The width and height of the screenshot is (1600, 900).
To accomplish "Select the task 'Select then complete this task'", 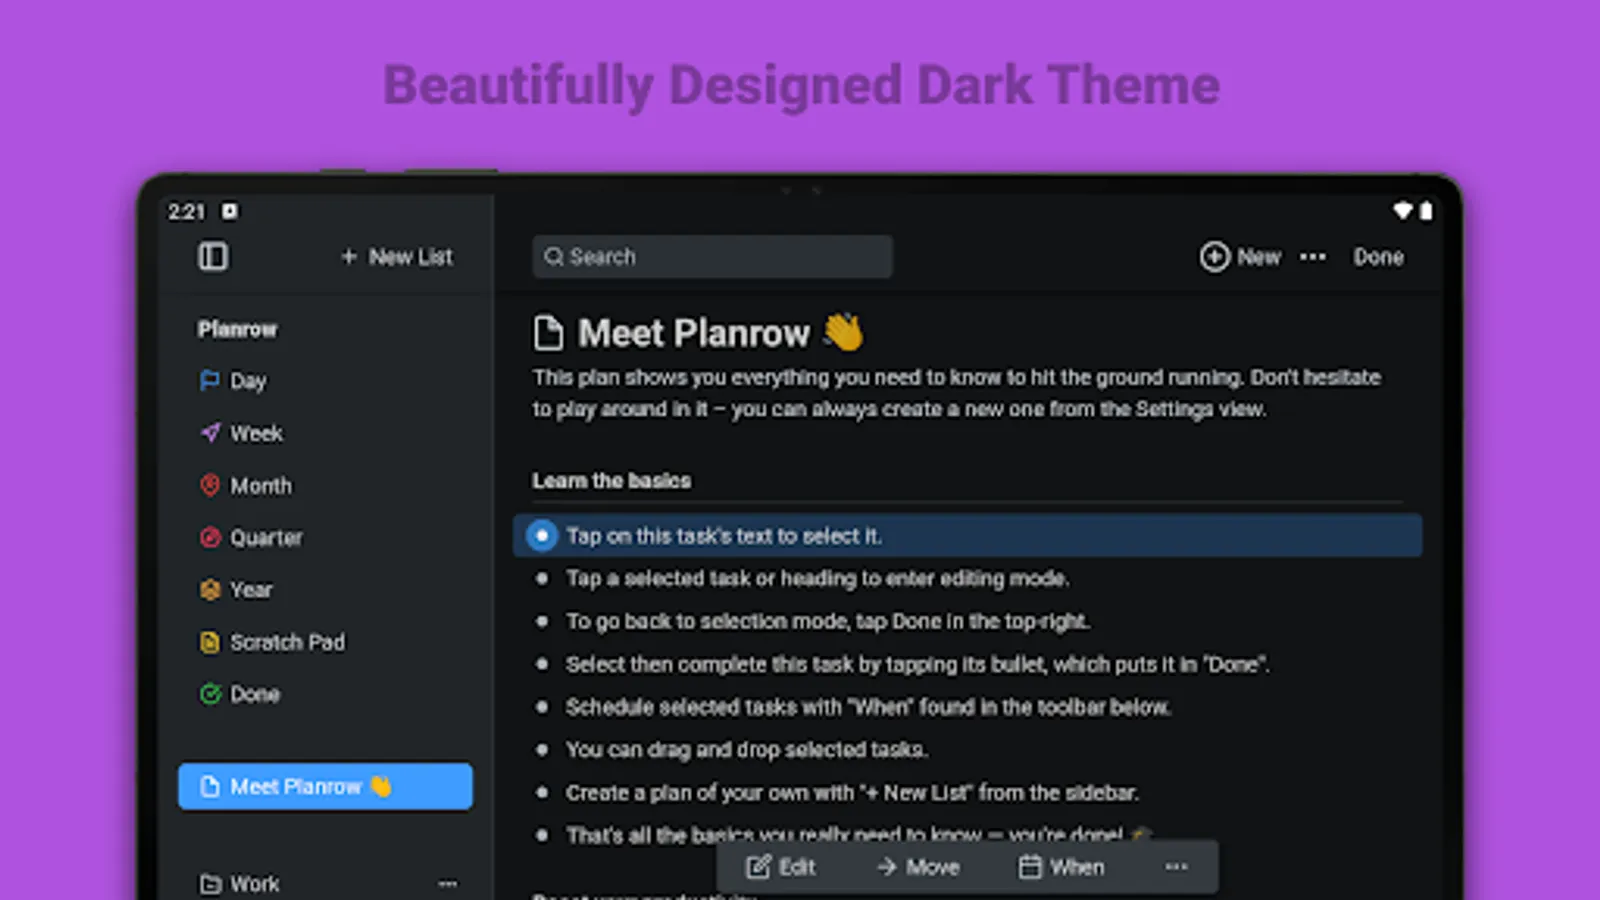I will (x=917, y=664).
